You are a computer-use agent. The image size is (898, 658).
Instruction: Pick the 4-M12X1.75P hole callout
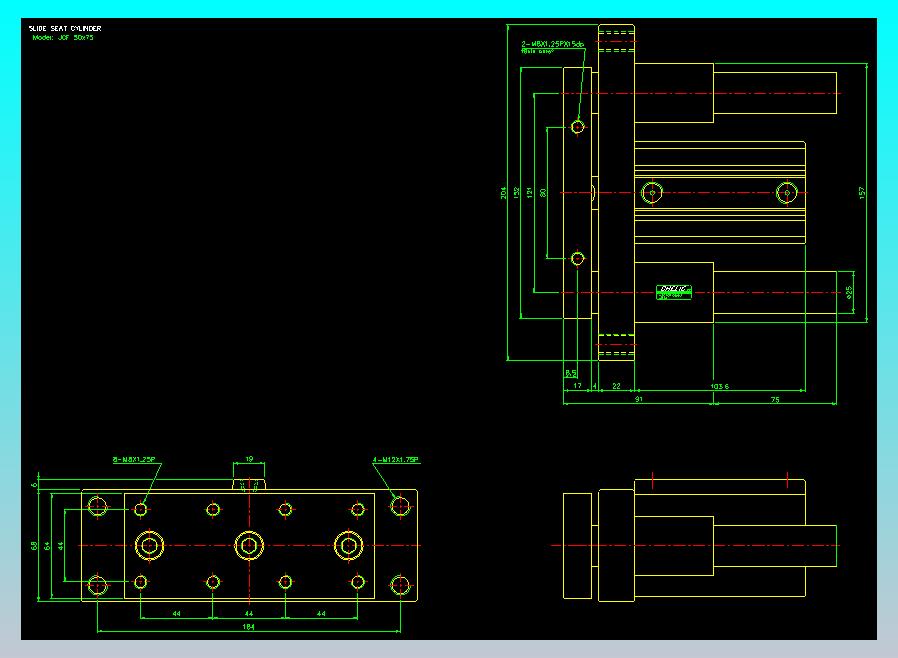pyautogui.click(x=396, y=459)
